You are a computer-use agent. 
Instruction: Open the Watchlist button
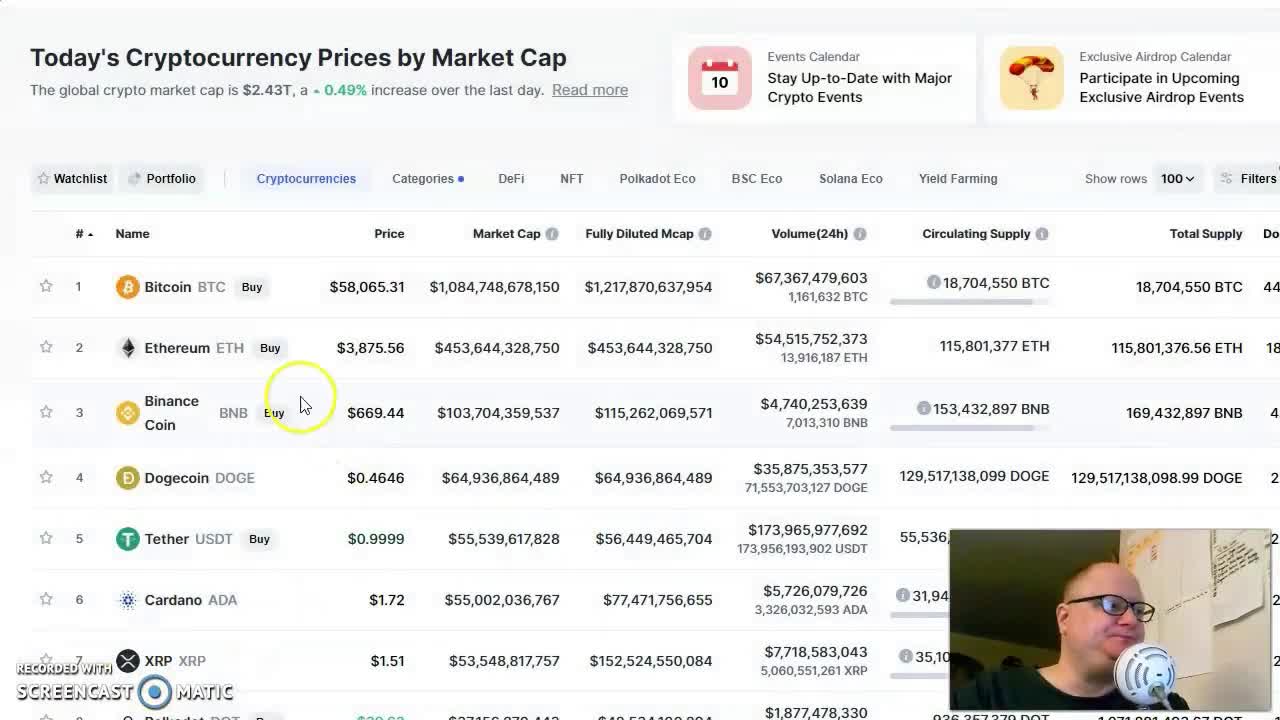tap(71, 178)
